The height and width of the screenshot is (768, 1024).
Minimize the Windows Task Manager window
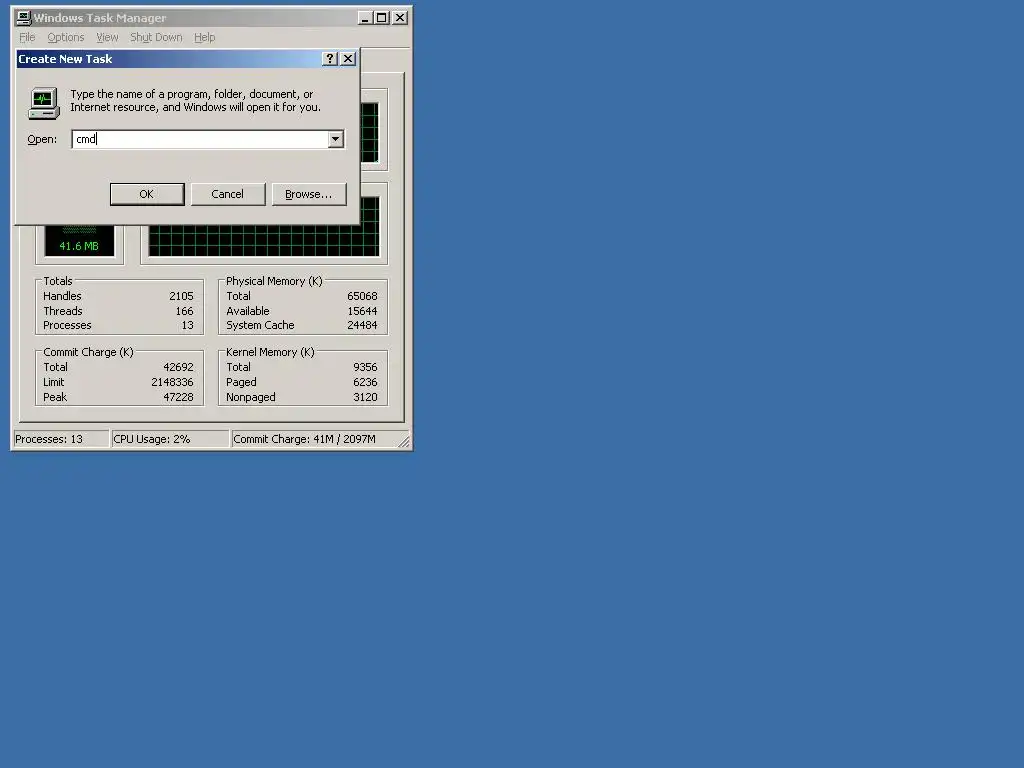point(365,18)
